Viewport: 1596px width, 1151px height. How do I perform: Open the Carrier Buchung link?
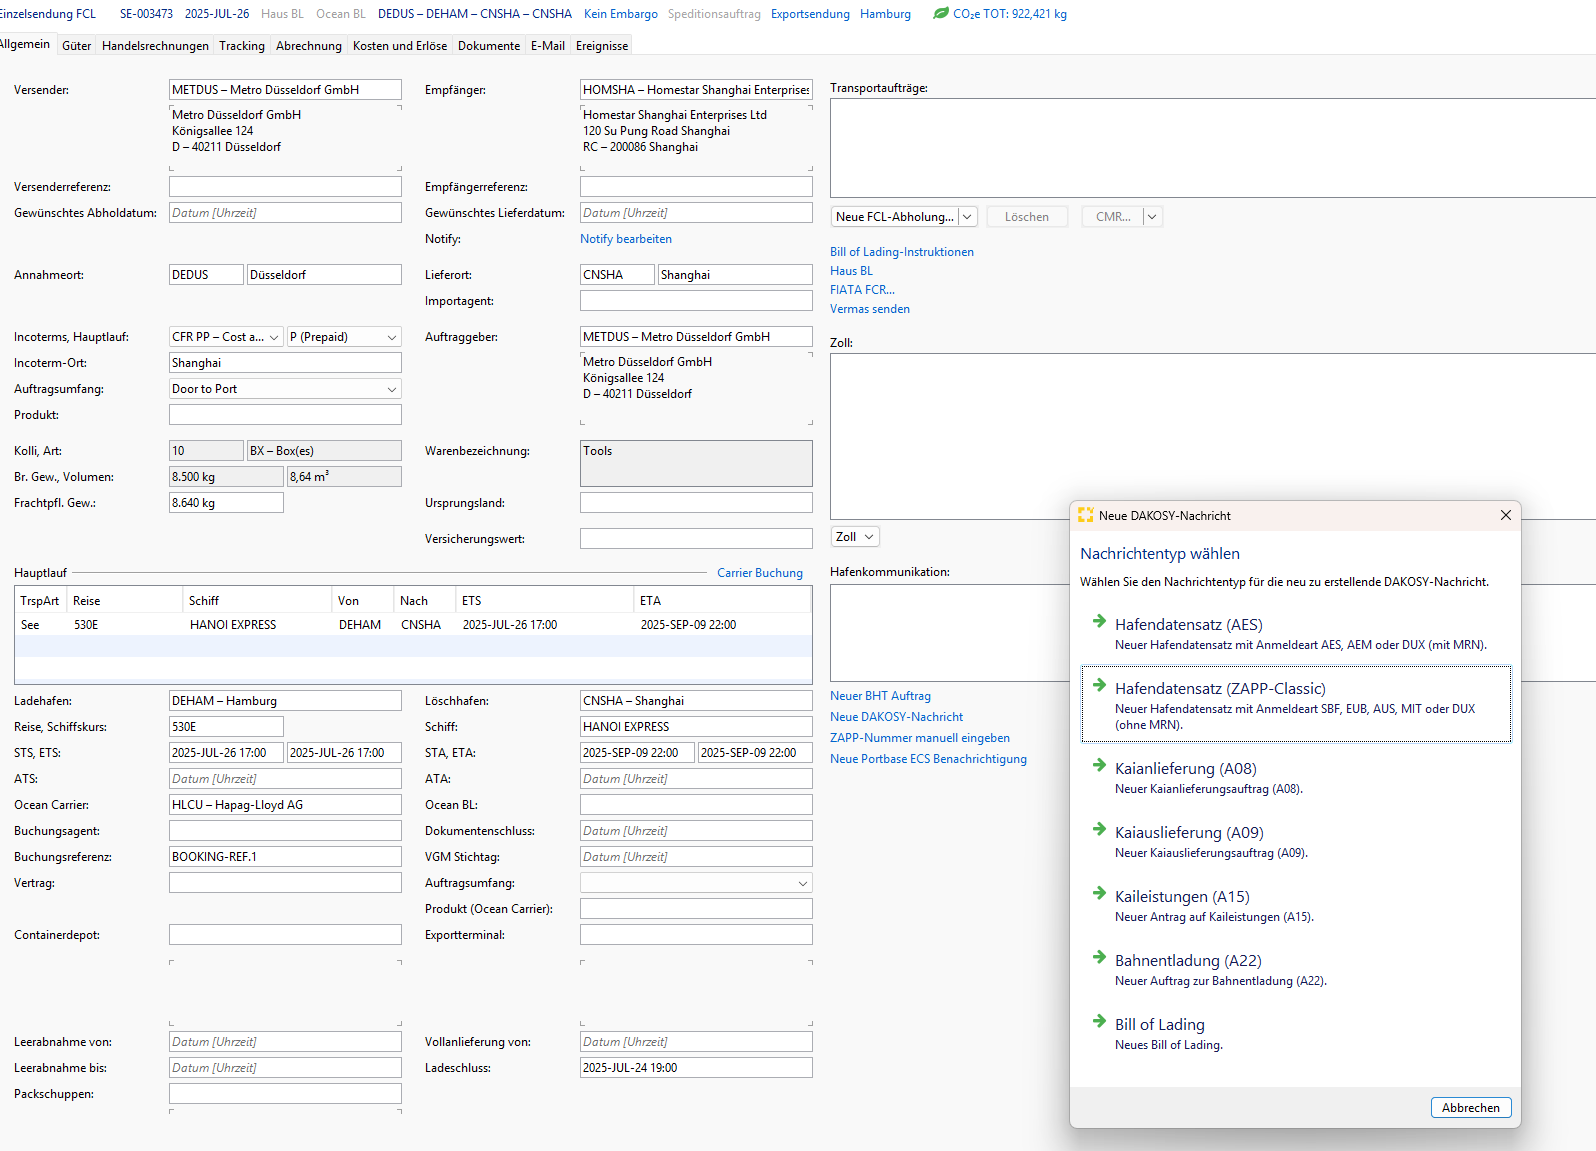point(760,573)
